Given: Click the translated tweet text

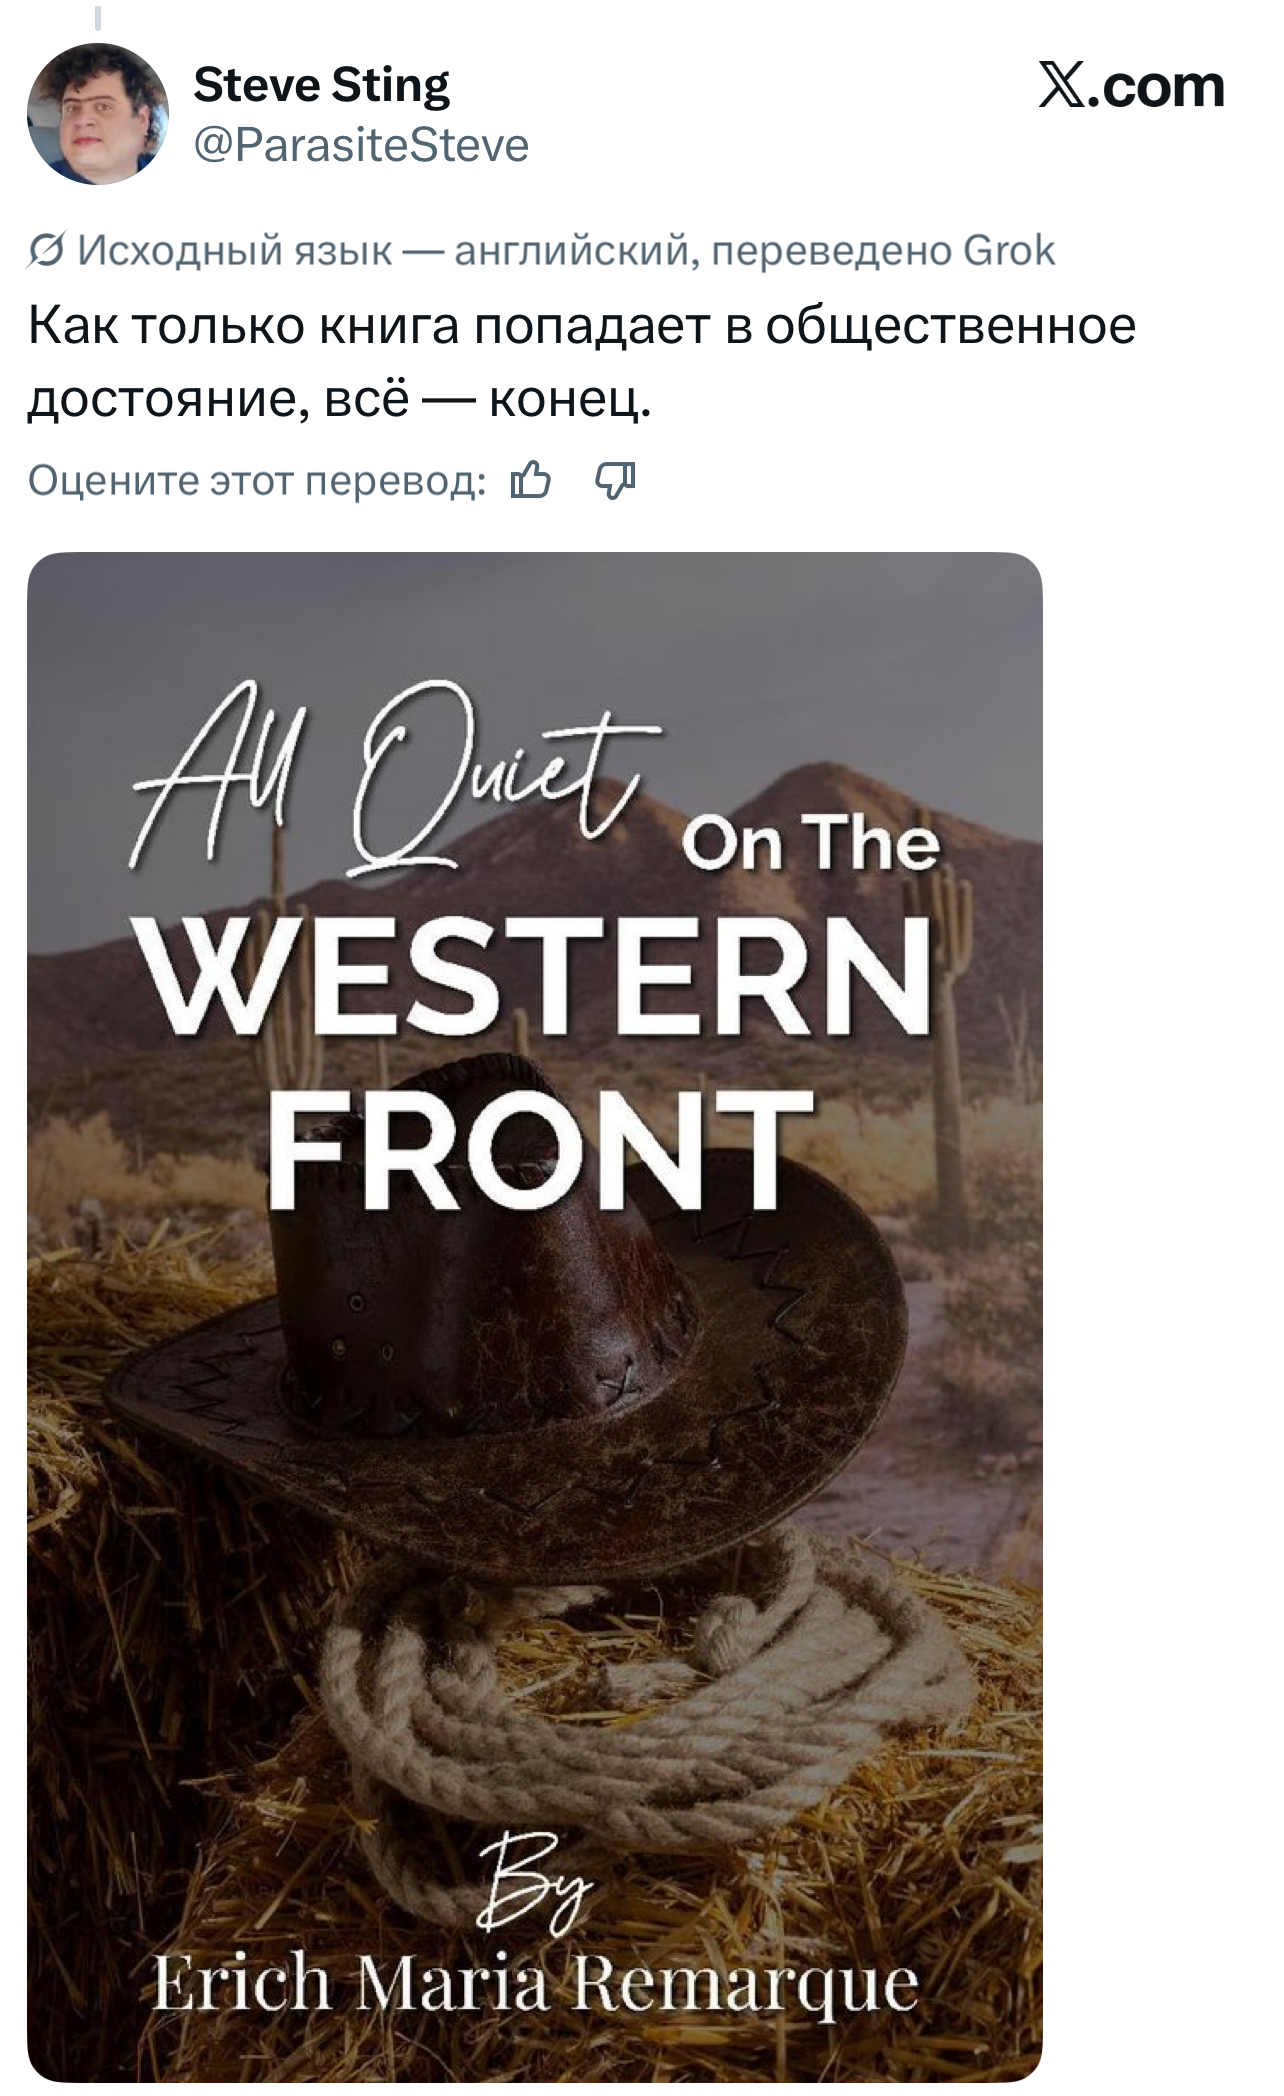Looking at the screenshot, I should pyautogui.click(x=580, y=362).
